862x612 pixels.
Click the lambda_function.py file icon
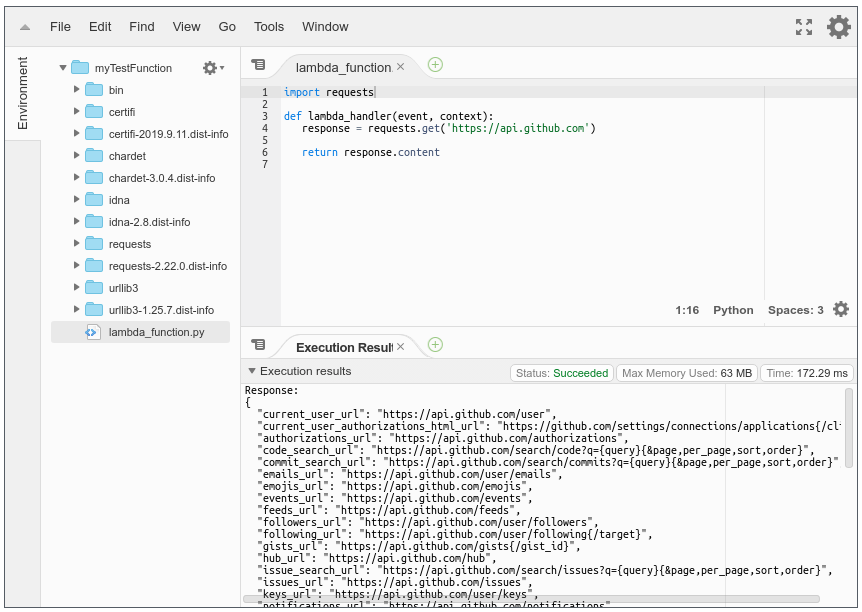(x=93, y=332)
